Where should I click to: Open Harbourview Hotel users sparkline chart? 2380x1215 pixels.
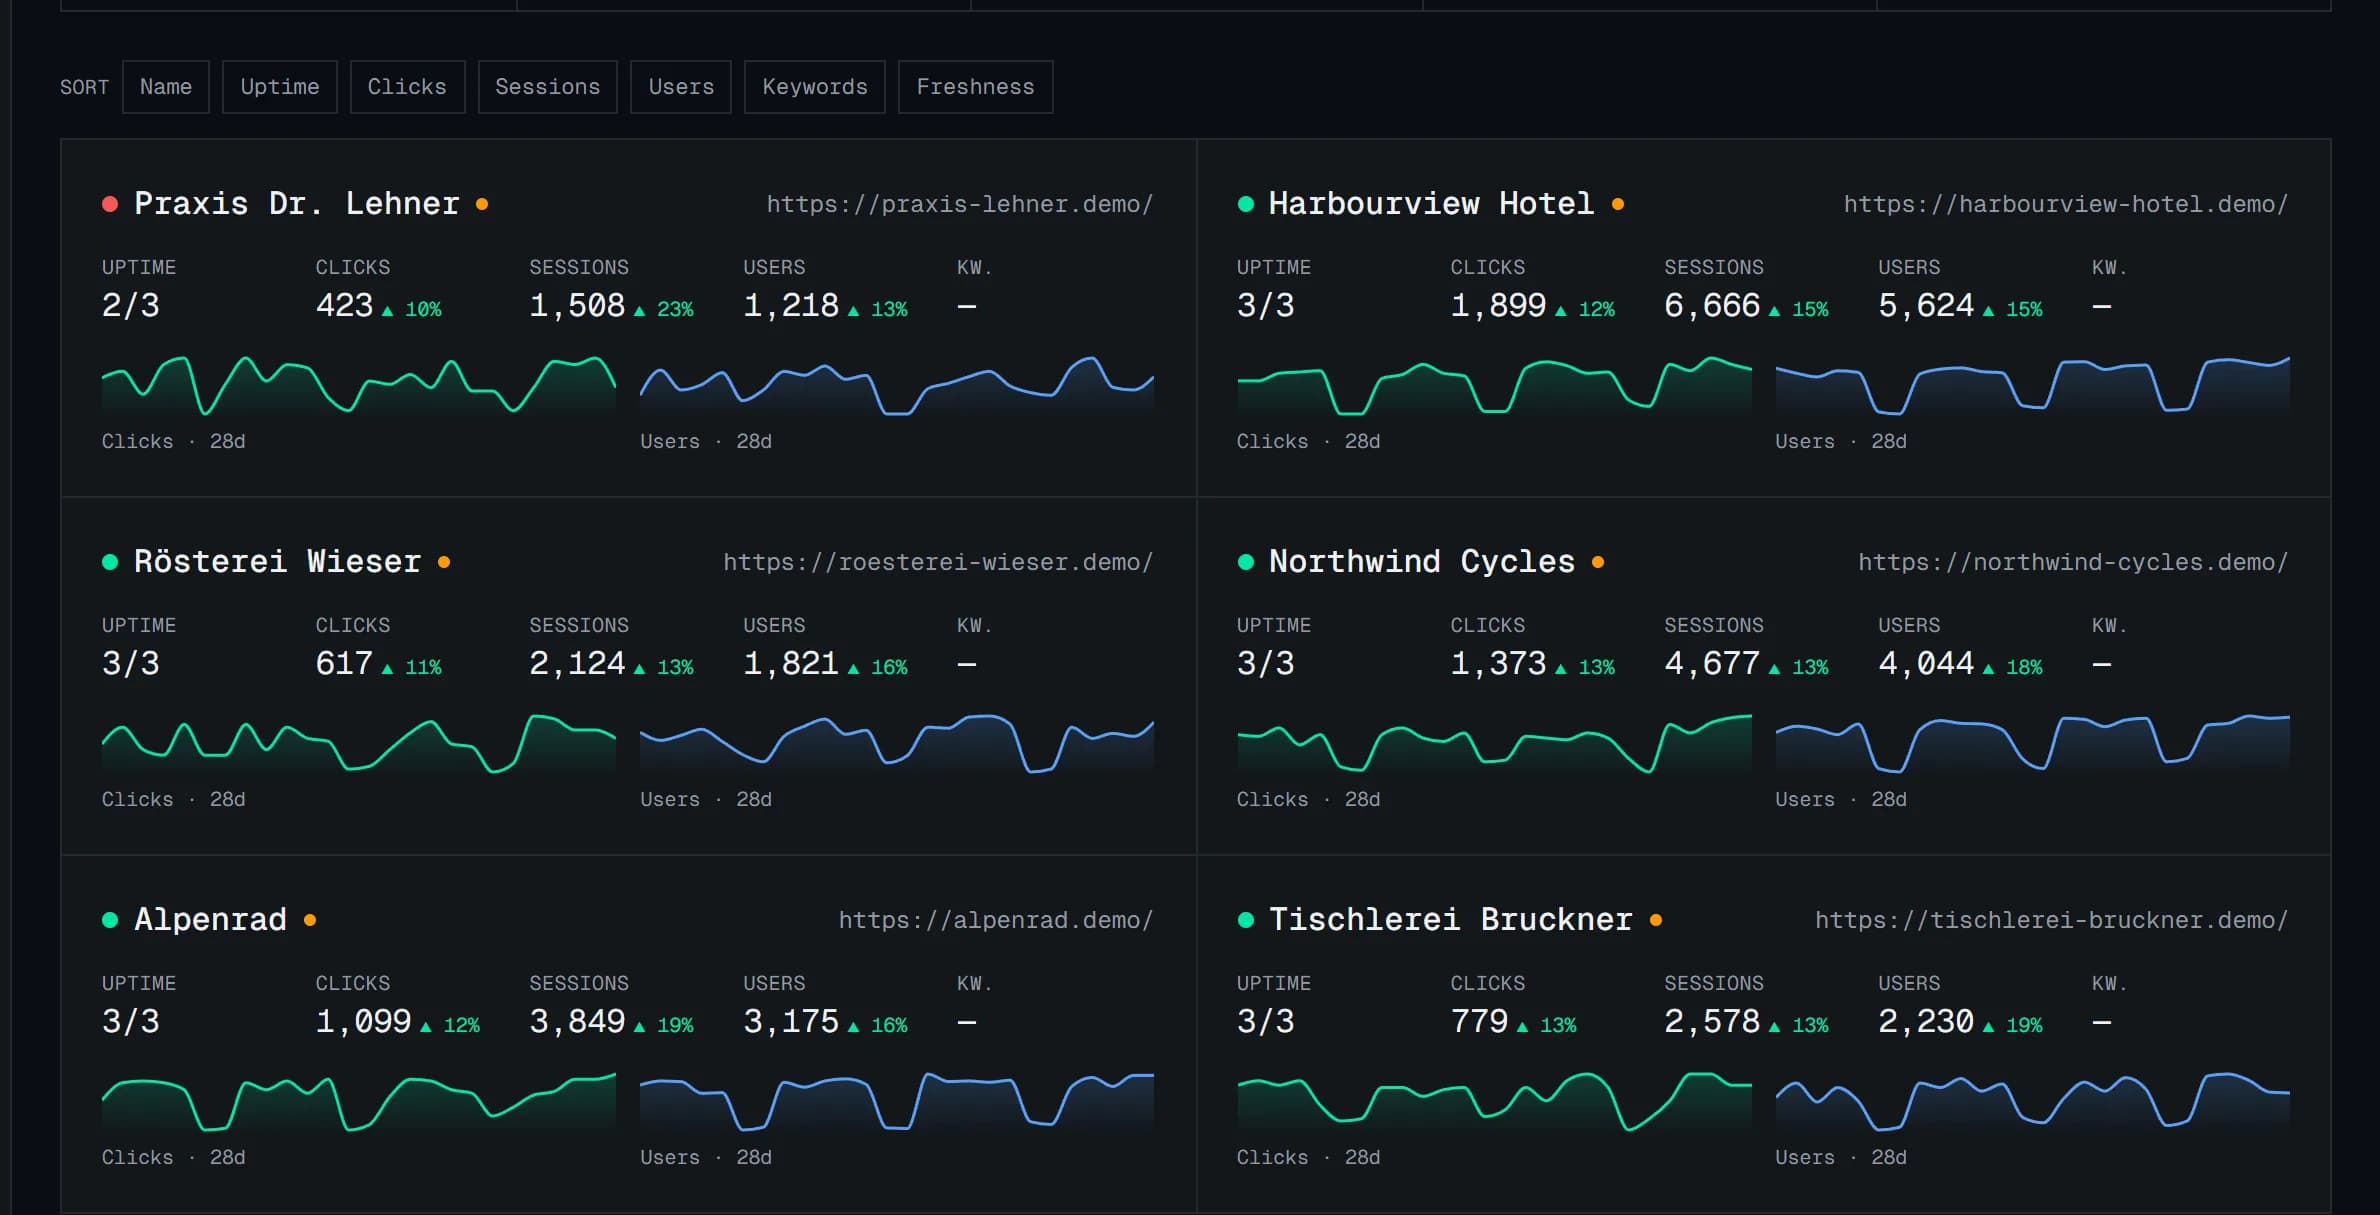(x=2033, y=385)
